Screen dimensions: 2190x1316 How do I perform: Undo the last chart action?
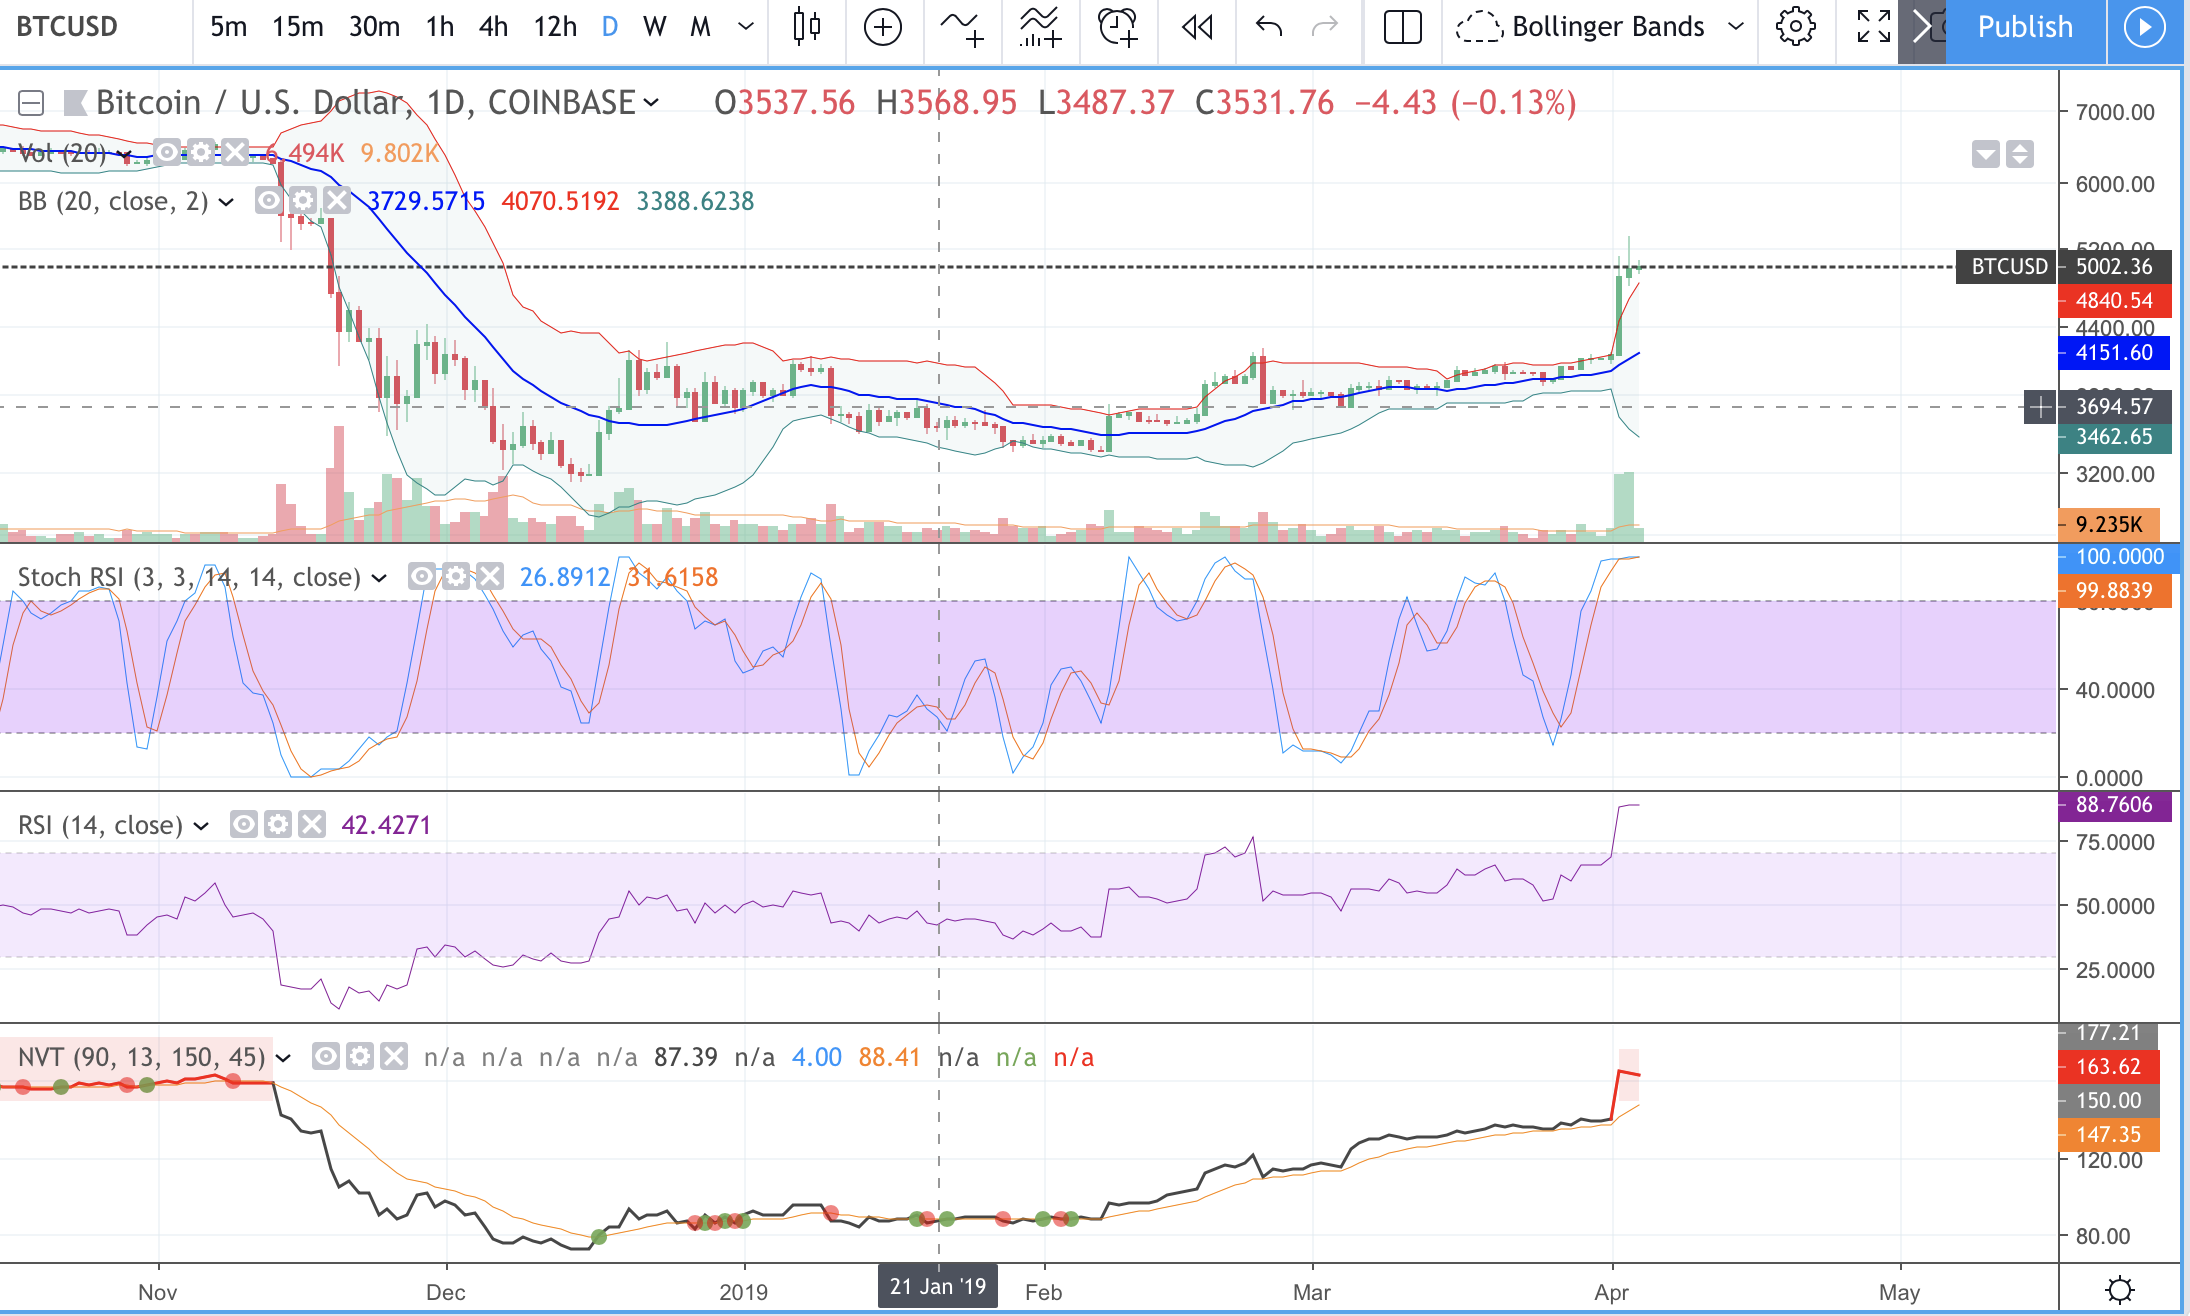(1266, 27)
